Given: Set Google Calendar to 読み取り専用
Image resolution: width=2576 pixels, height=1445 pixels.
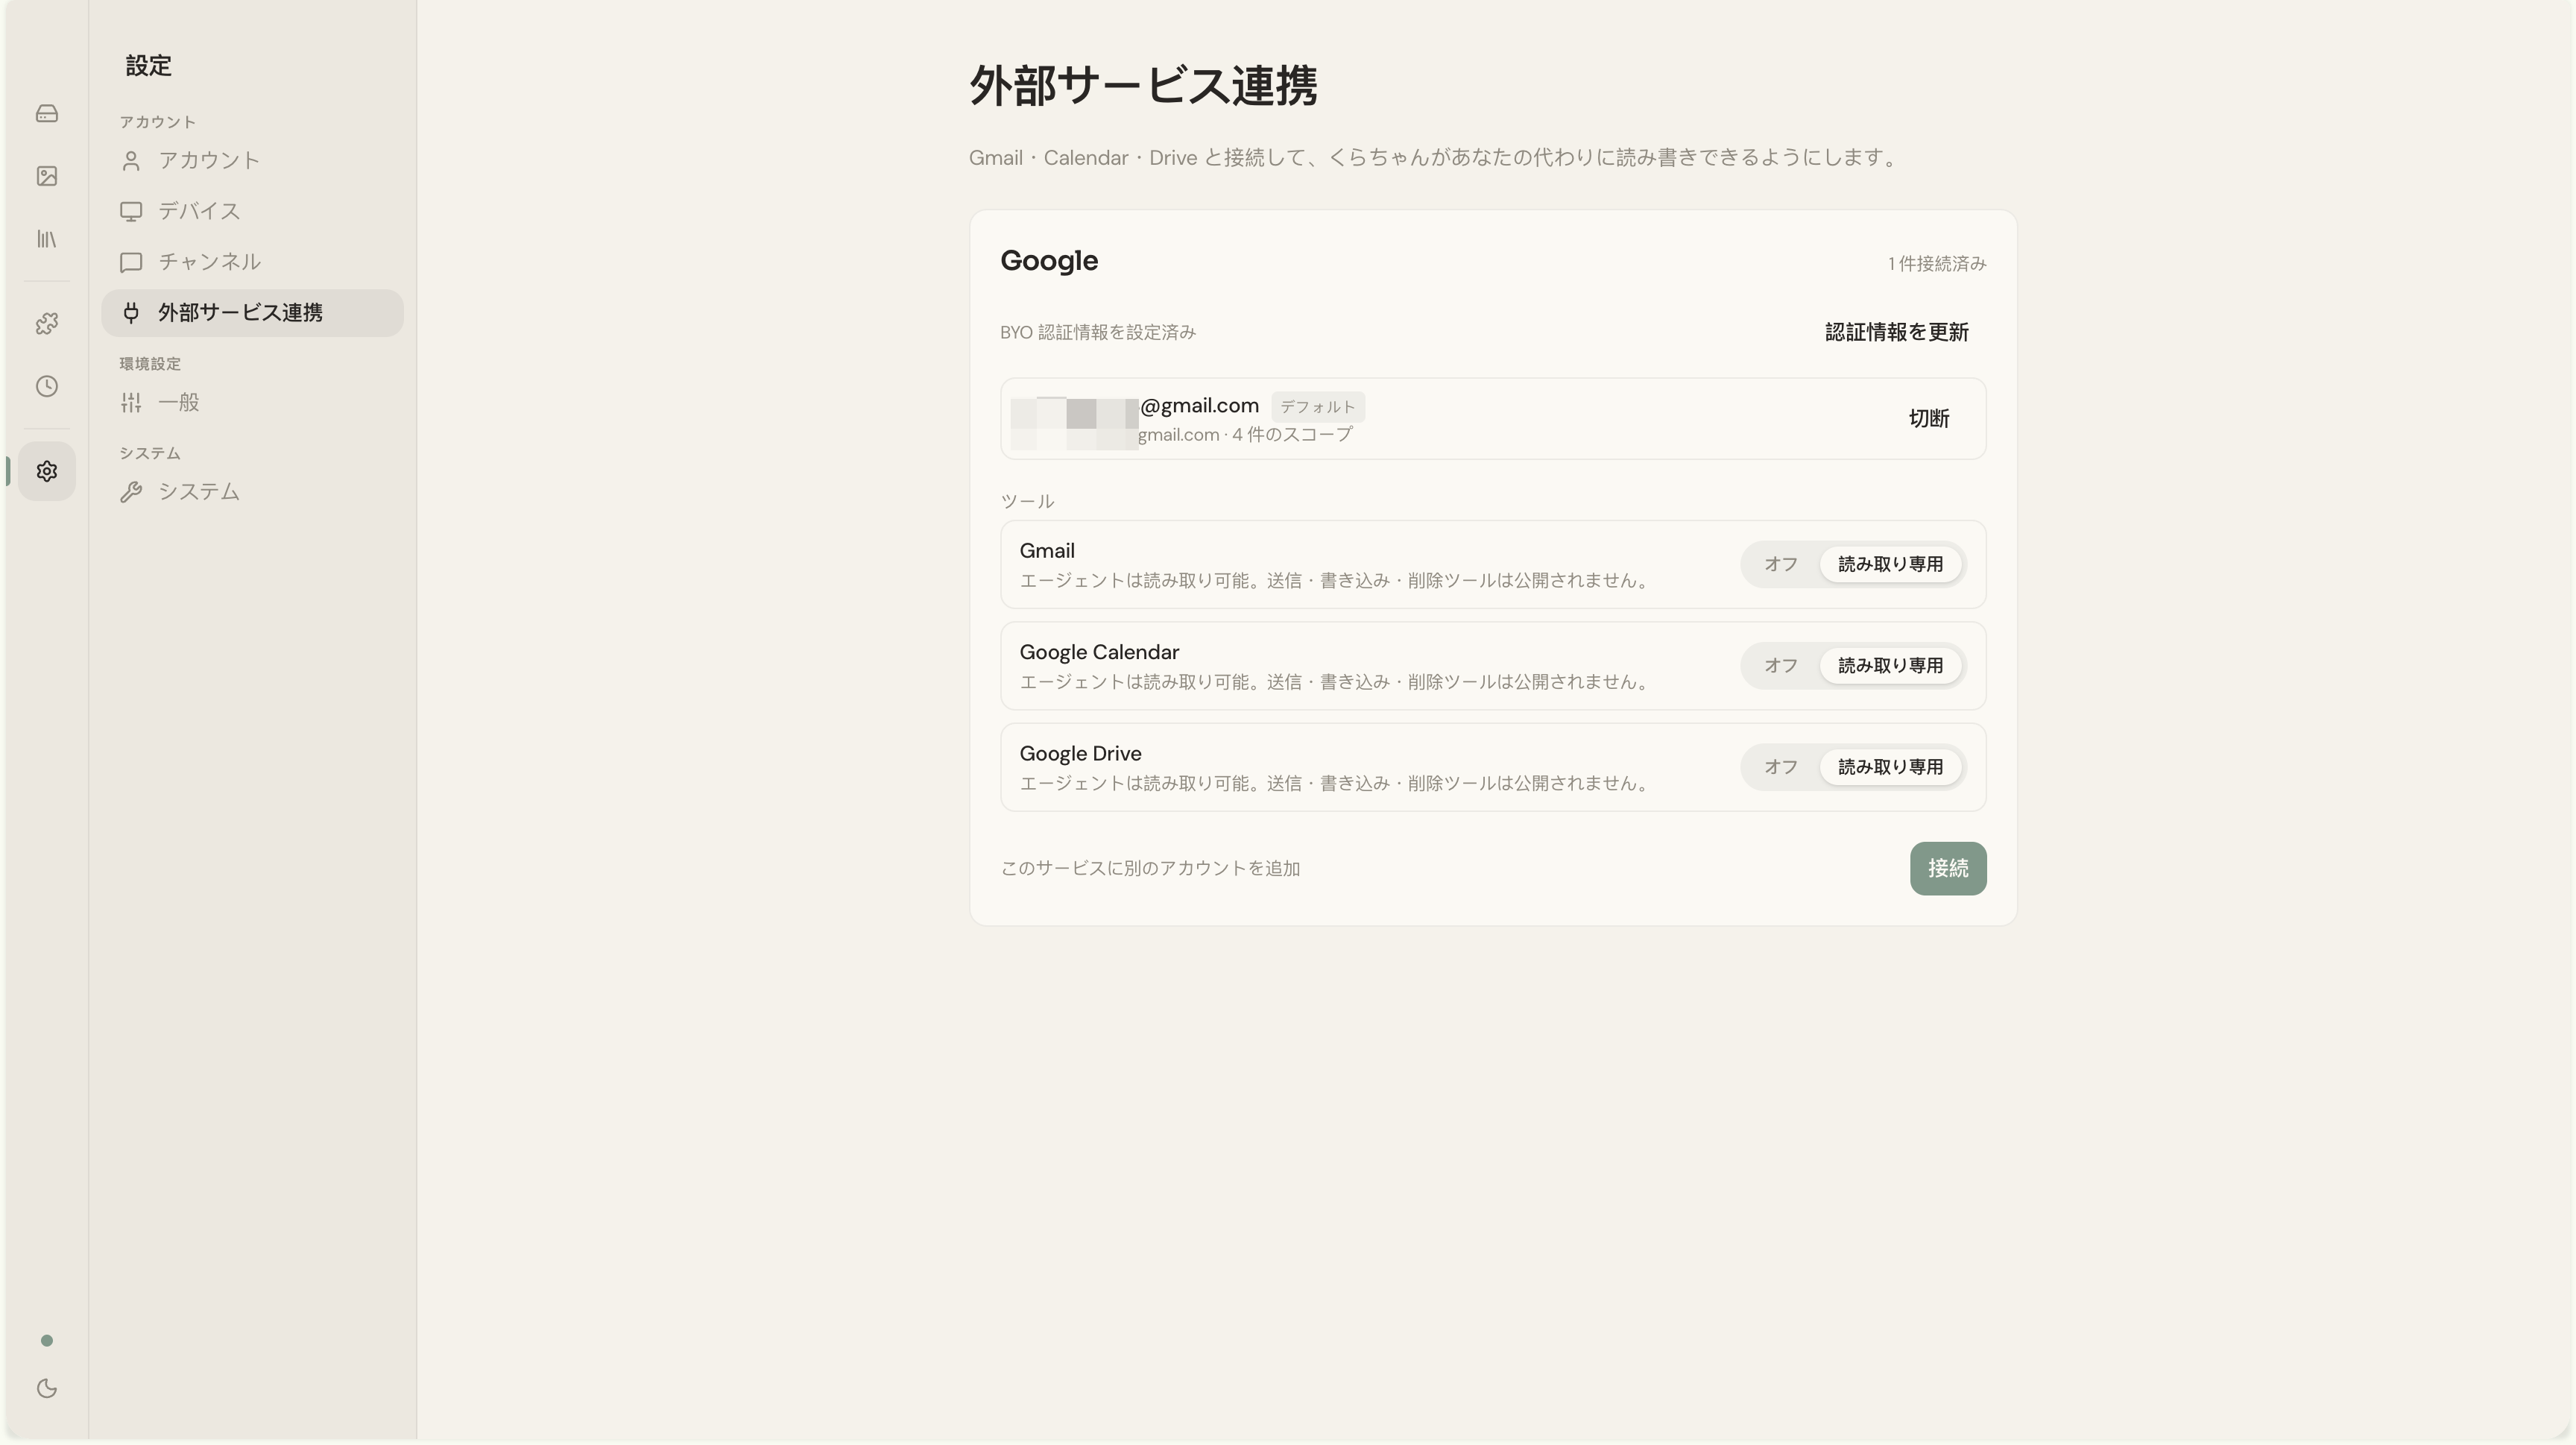Looking at the screenshot, I should [x=1890, y=665].
